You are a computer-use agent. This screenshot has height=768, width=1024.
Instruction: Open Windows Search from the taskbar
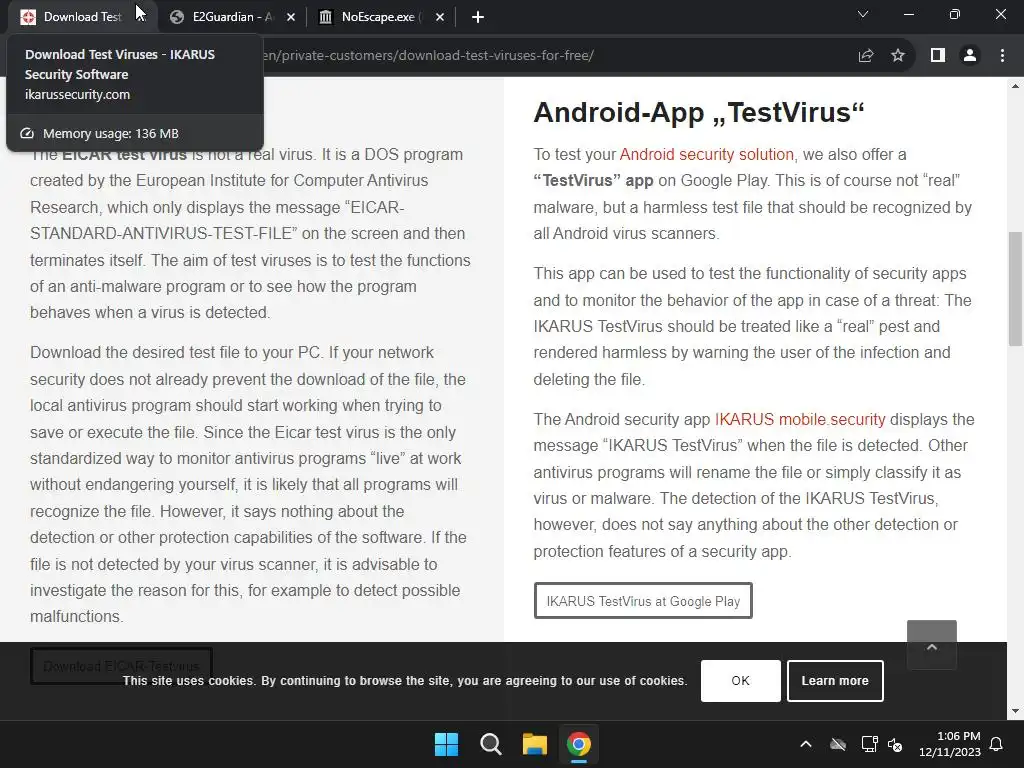pyautogui.click(x=490, y=744)
